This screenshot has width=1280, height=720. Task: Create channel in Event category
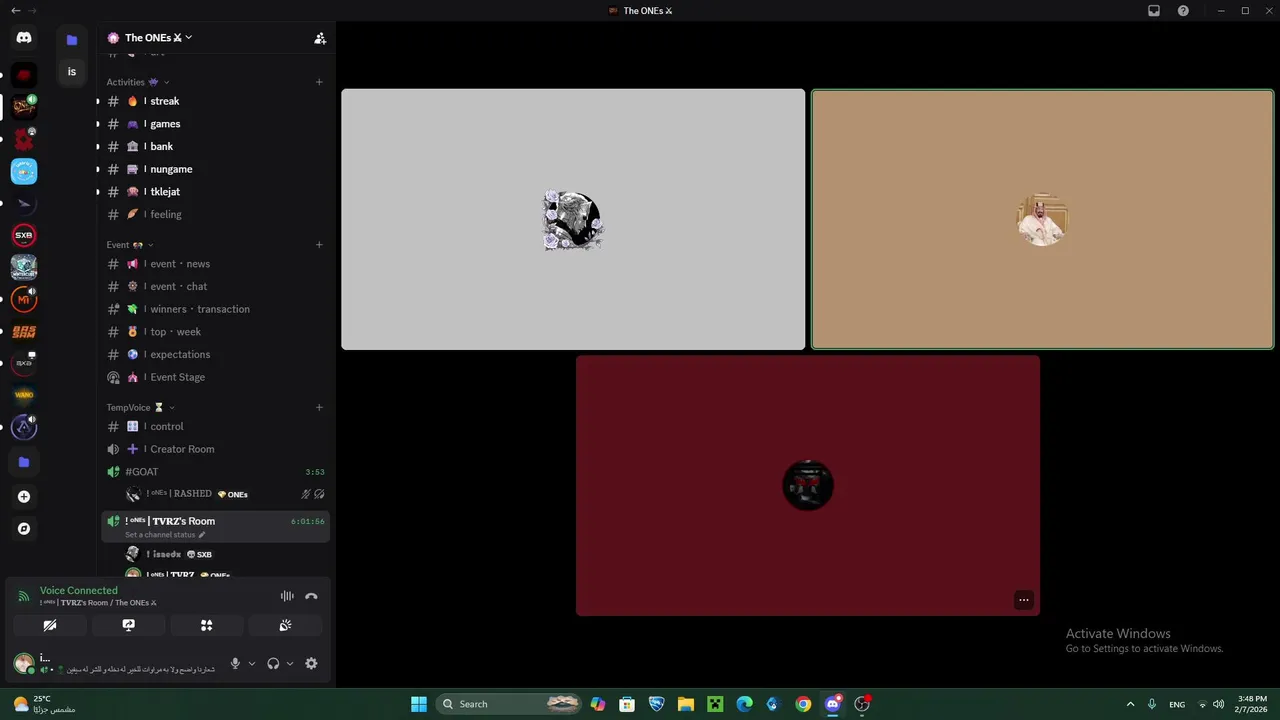coord(319,245)
